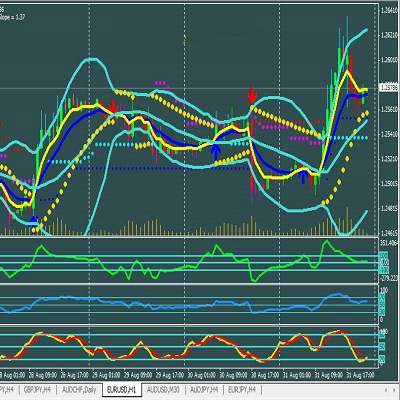Click the blue RSI-style line in second subwindow
Viewport: 400px width, 400px height.
(x=183, y=303)
